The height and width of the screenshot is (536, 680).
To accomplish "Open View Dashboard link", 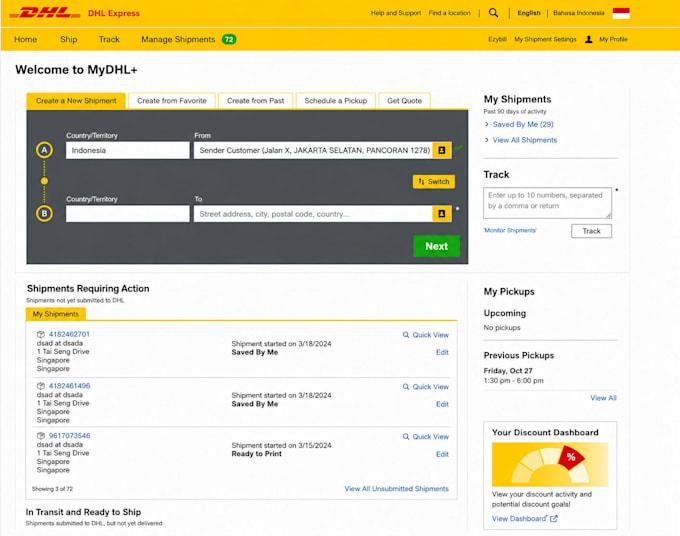I will click(519, 519).
